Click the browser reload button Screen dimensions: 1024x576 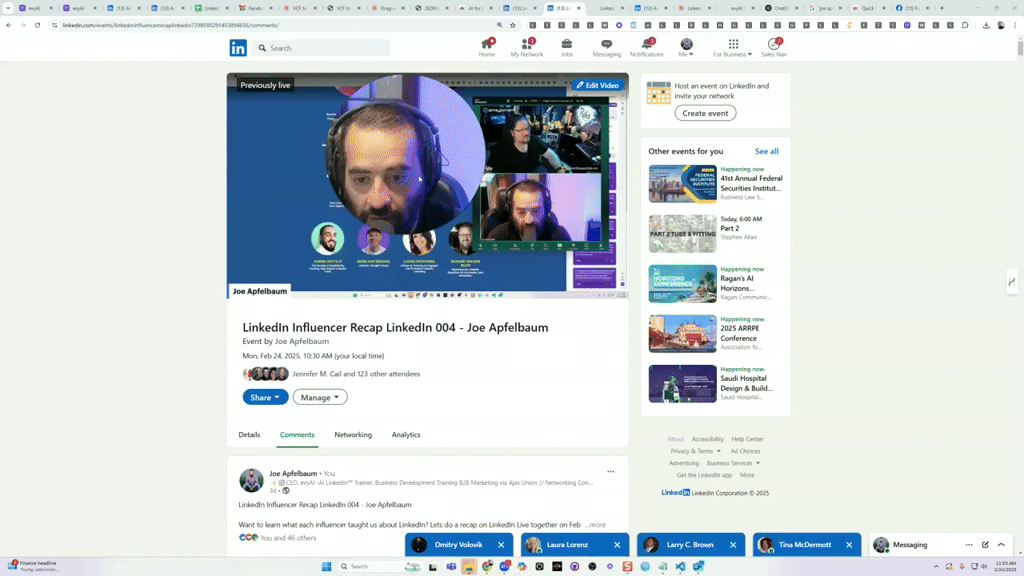38,25
